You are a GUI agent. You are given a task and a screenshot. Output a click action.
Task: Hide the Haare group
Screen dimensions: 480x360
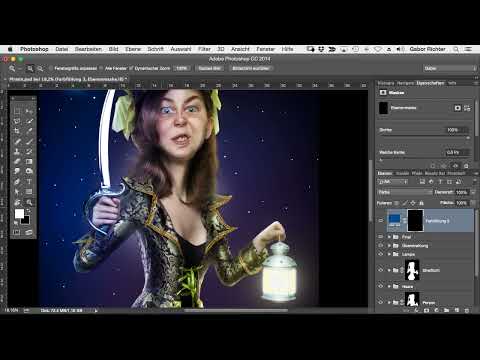(381, 286)
